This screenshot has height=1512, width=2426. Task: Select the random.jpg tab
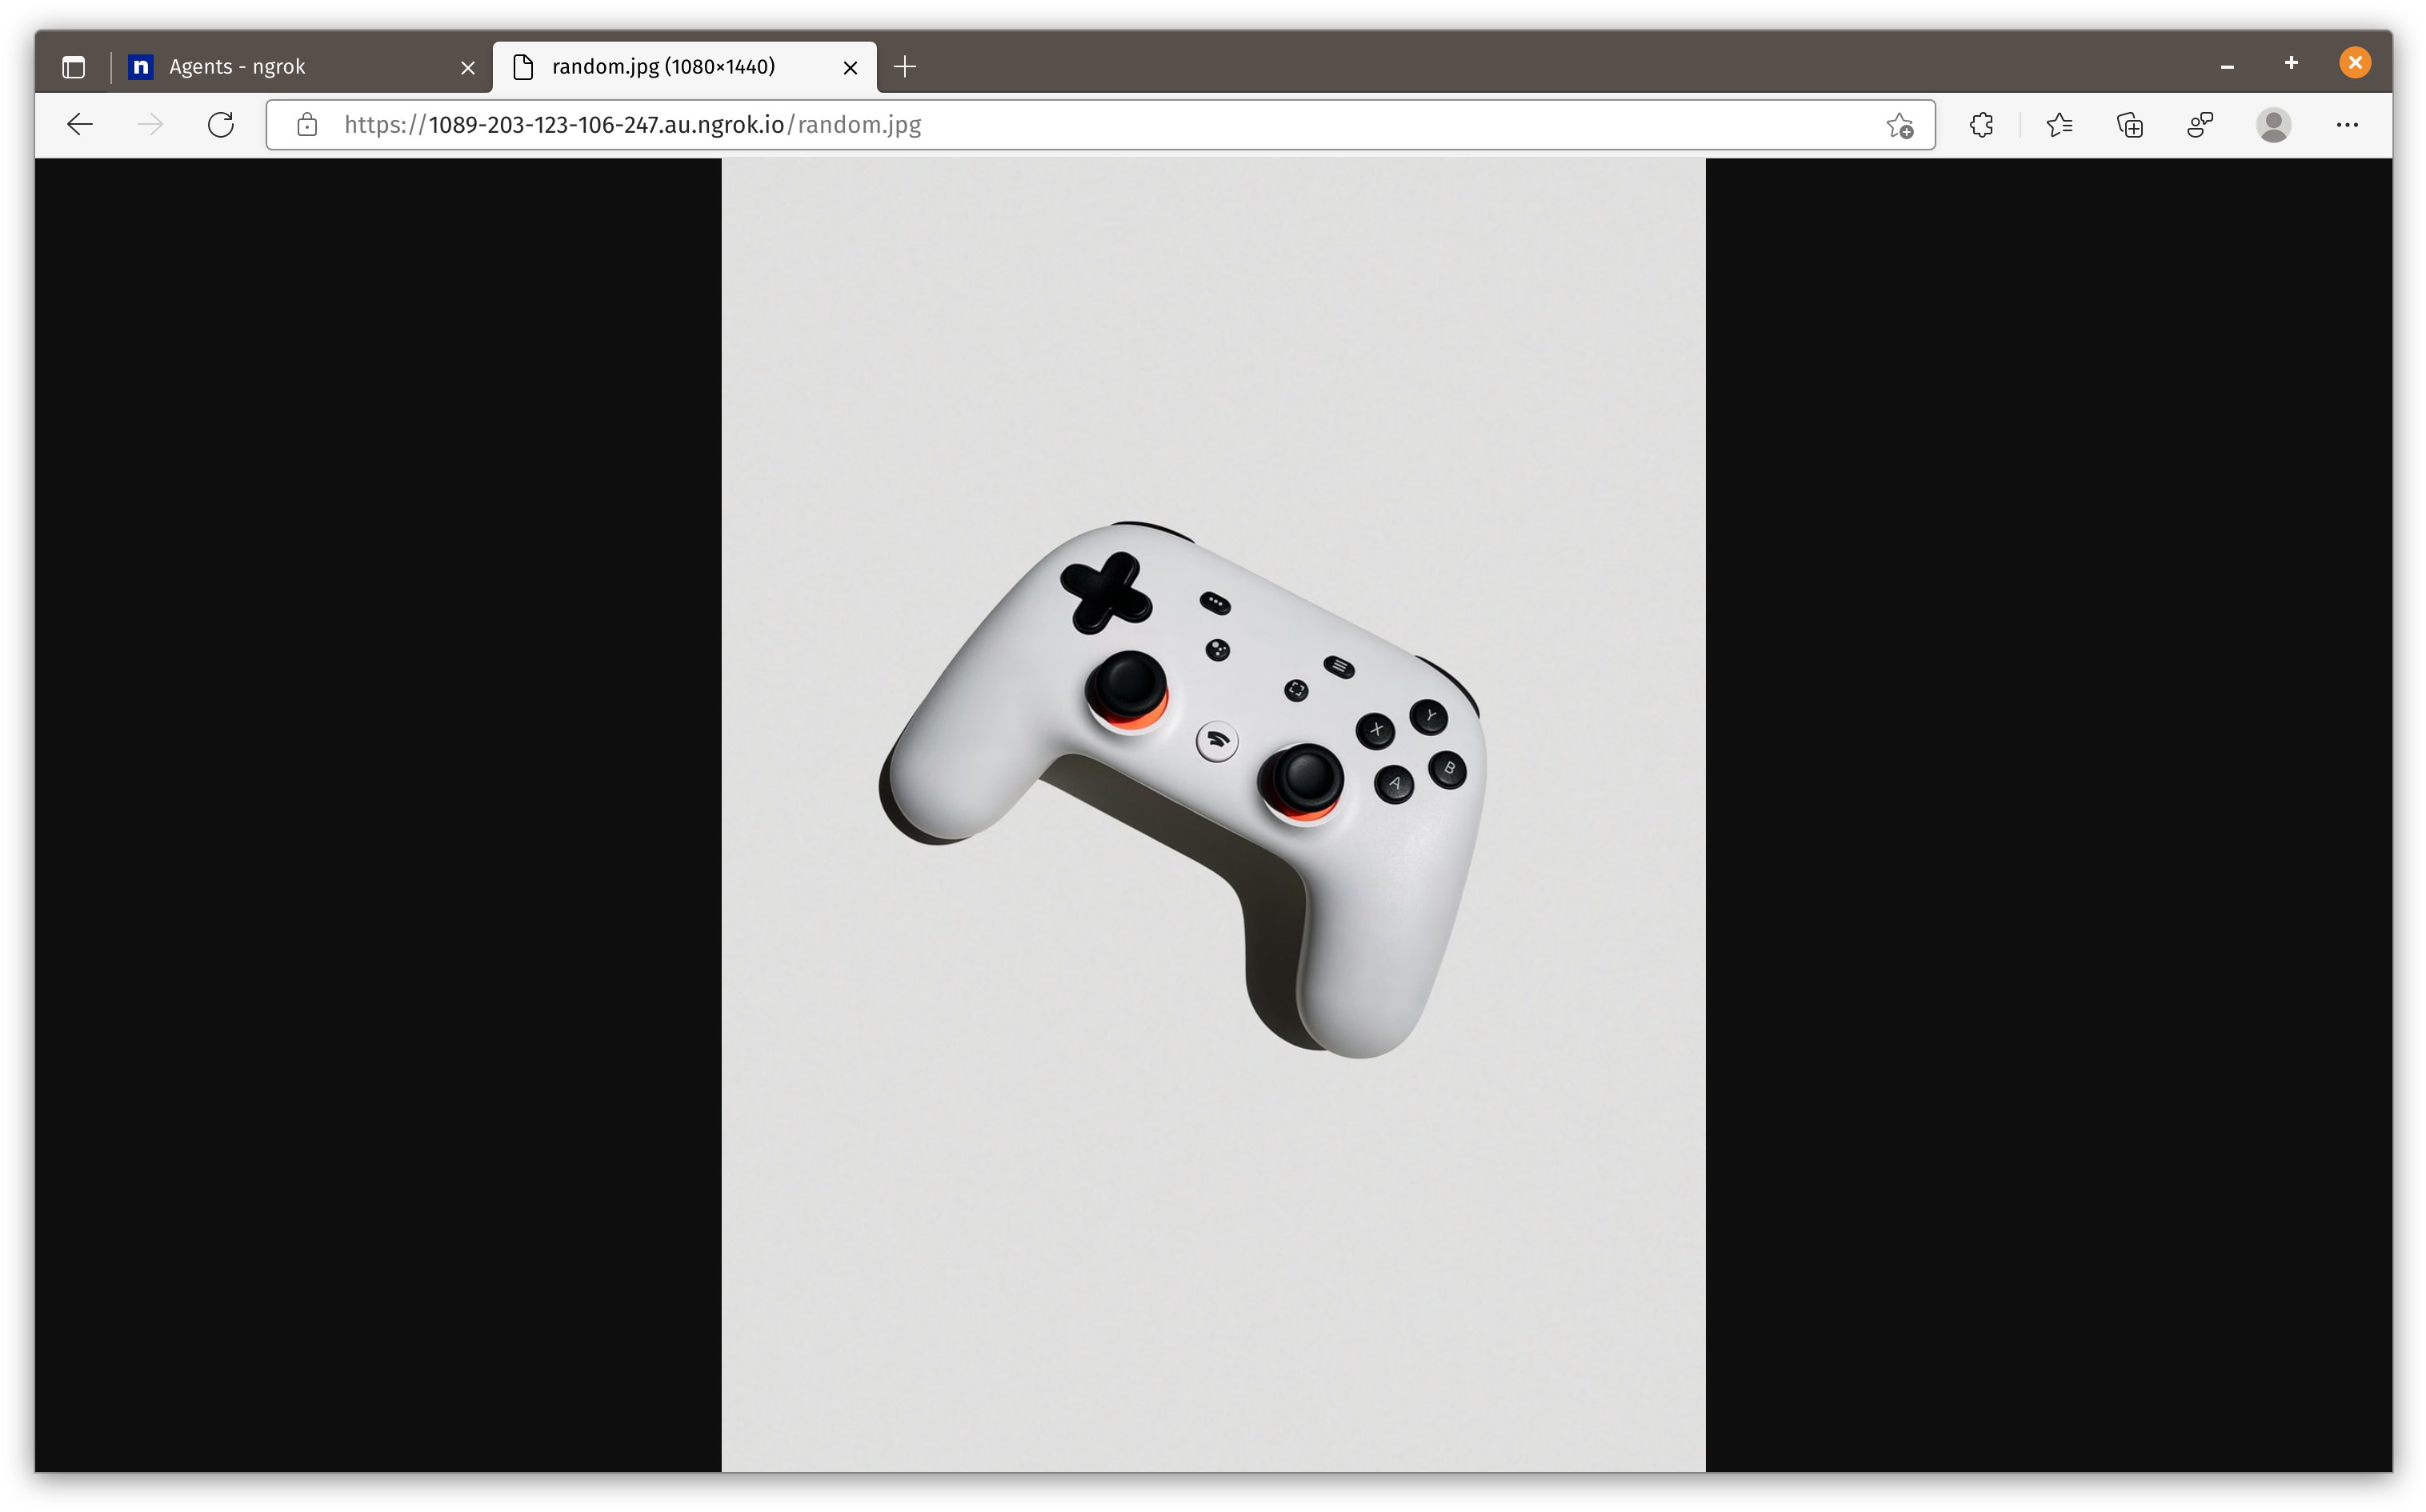pyautogui.click(x=664, y=67)
